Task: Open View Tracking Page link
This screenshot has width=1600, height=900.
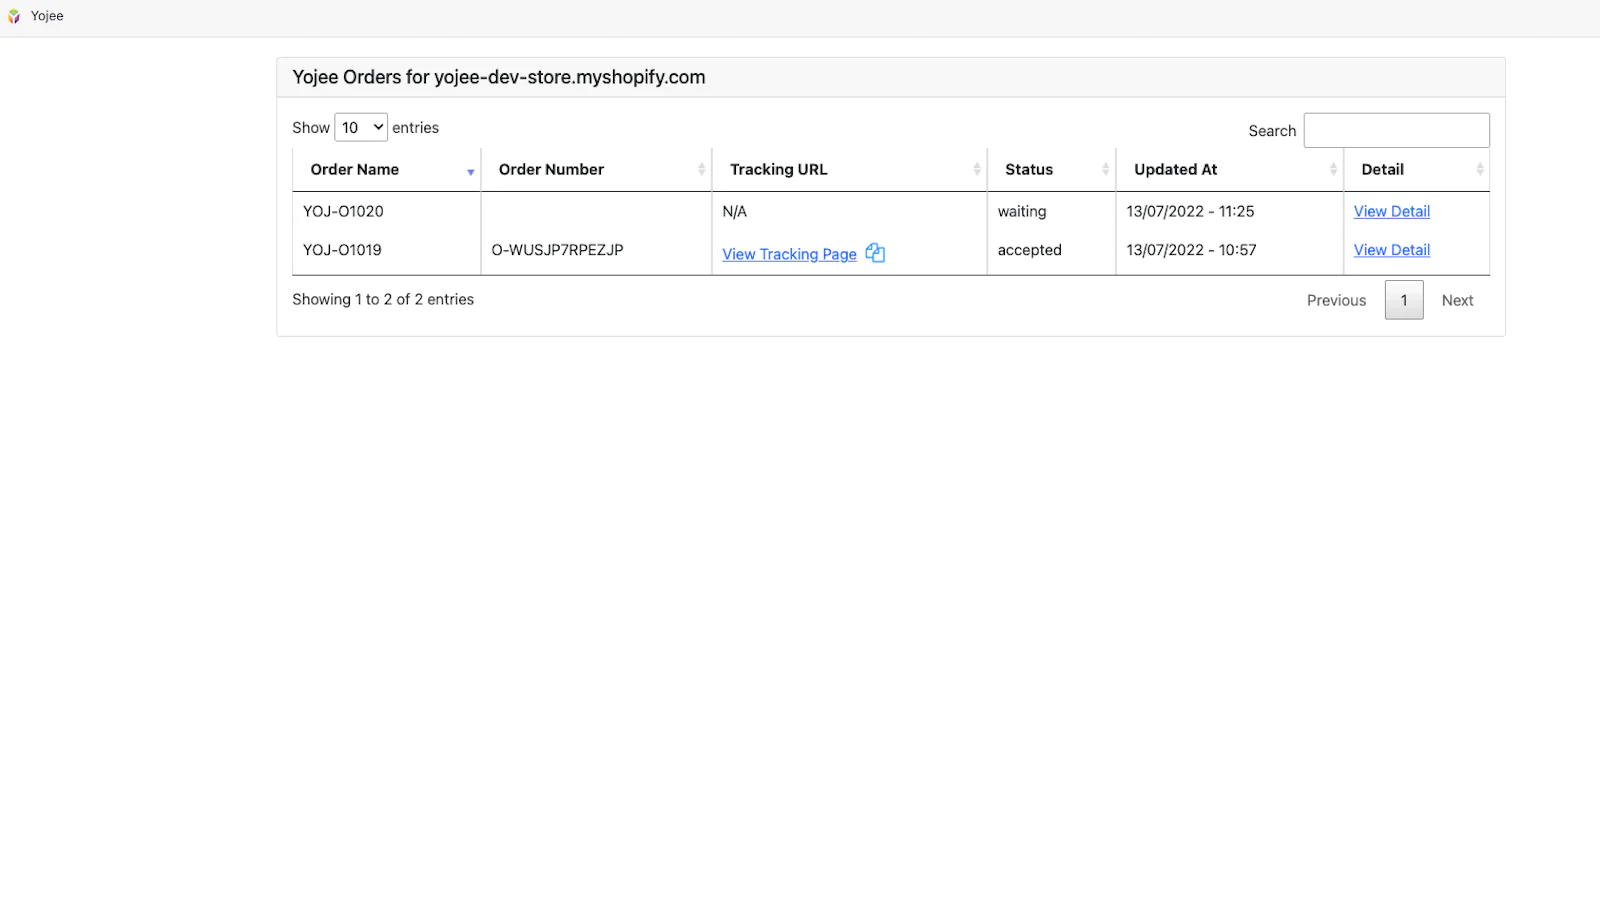Action: tap(789, 254)
